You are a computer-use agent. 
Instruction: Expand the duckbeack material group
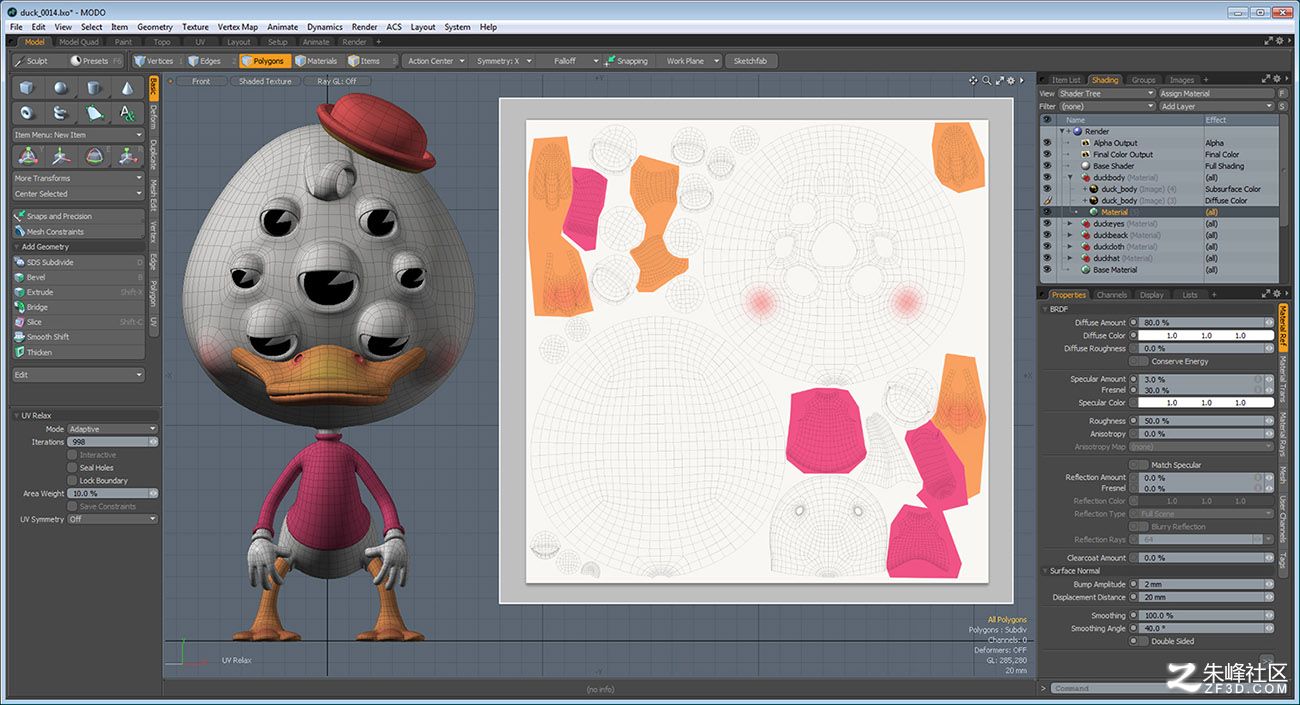click(x=1071, y=235)
